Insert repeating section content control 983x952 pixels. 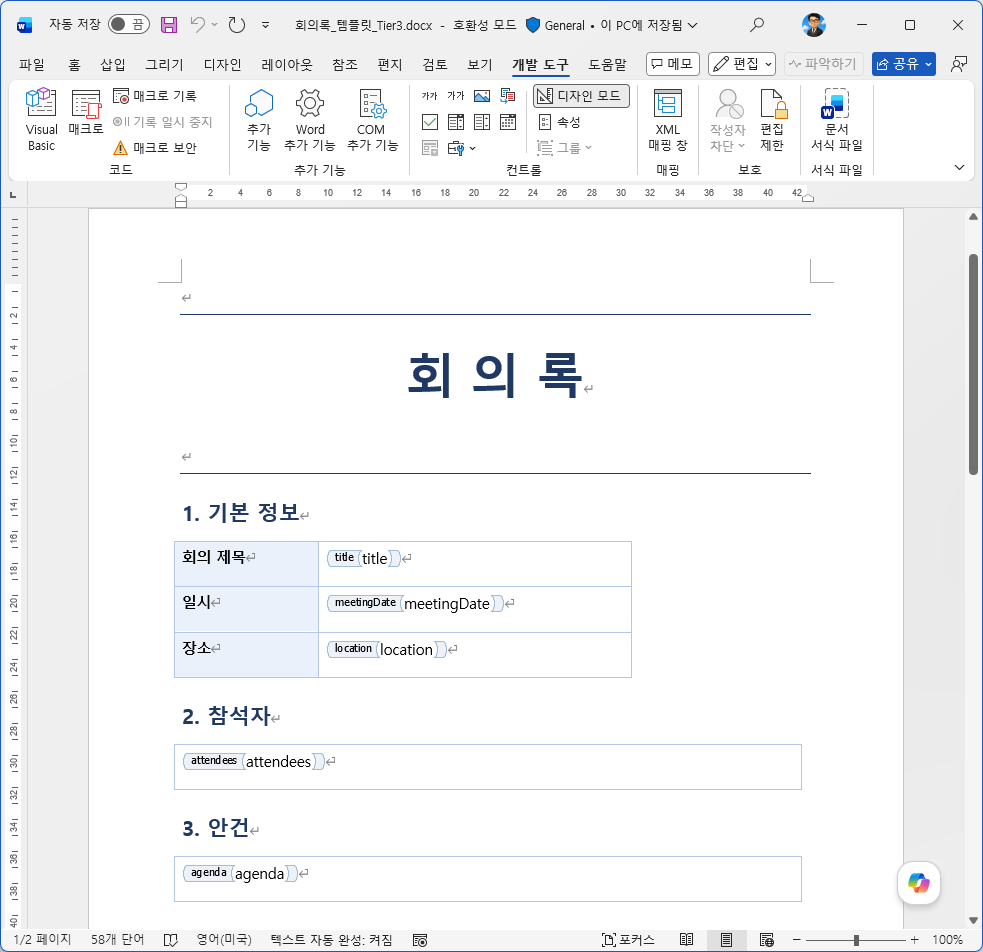[x=429, y=148]
